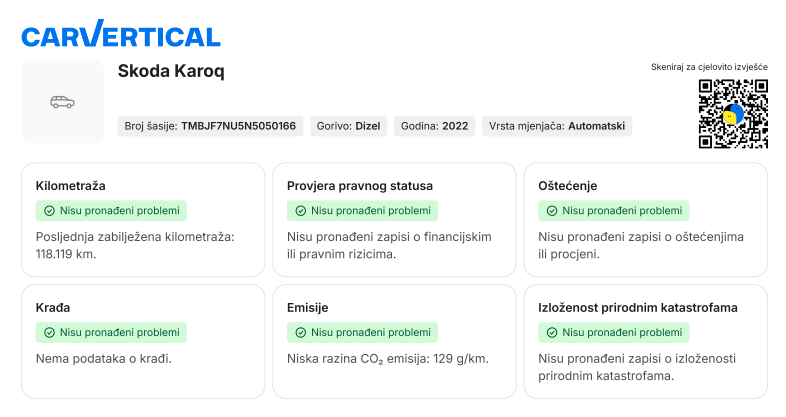Open the Emisije card heading
Image resolution: width=786 pixels, height=417 pixels.
(307, 308)
